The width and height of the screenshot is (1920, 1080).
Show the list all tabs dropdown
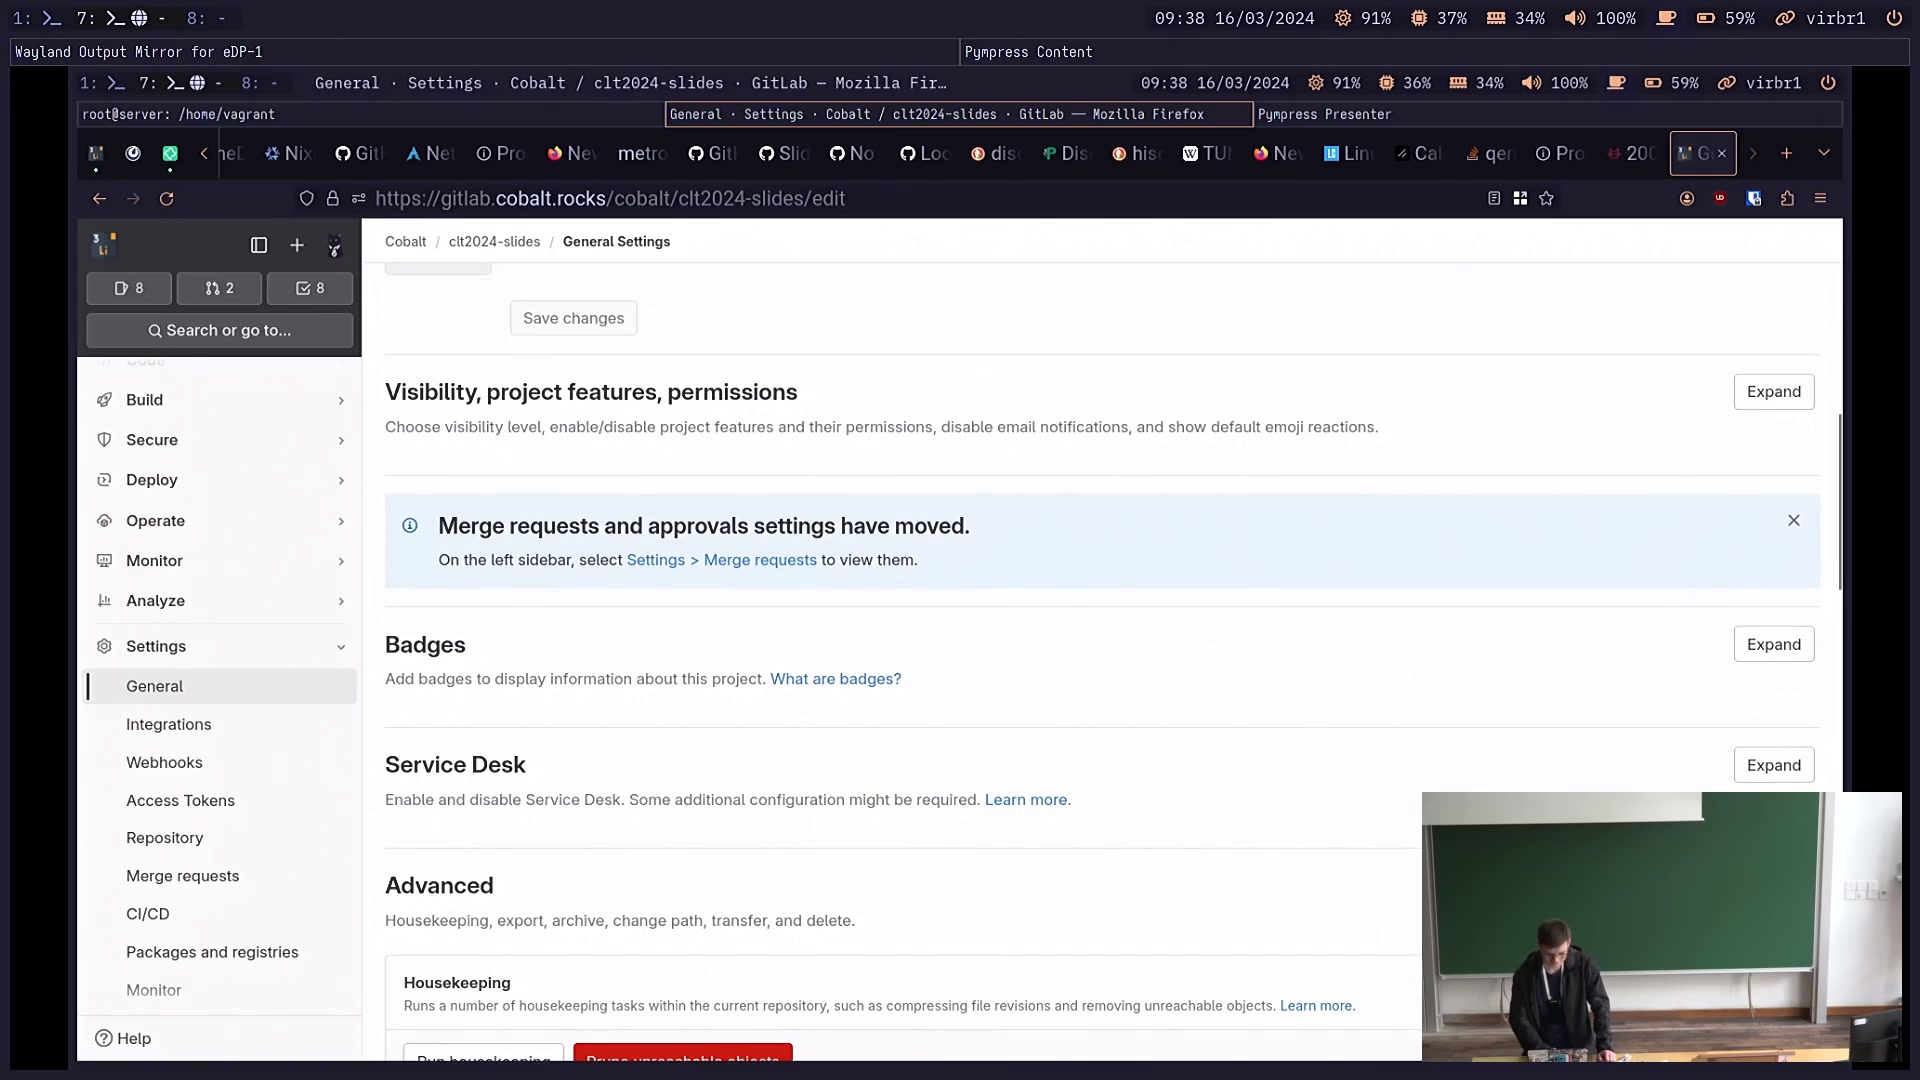1824,153
